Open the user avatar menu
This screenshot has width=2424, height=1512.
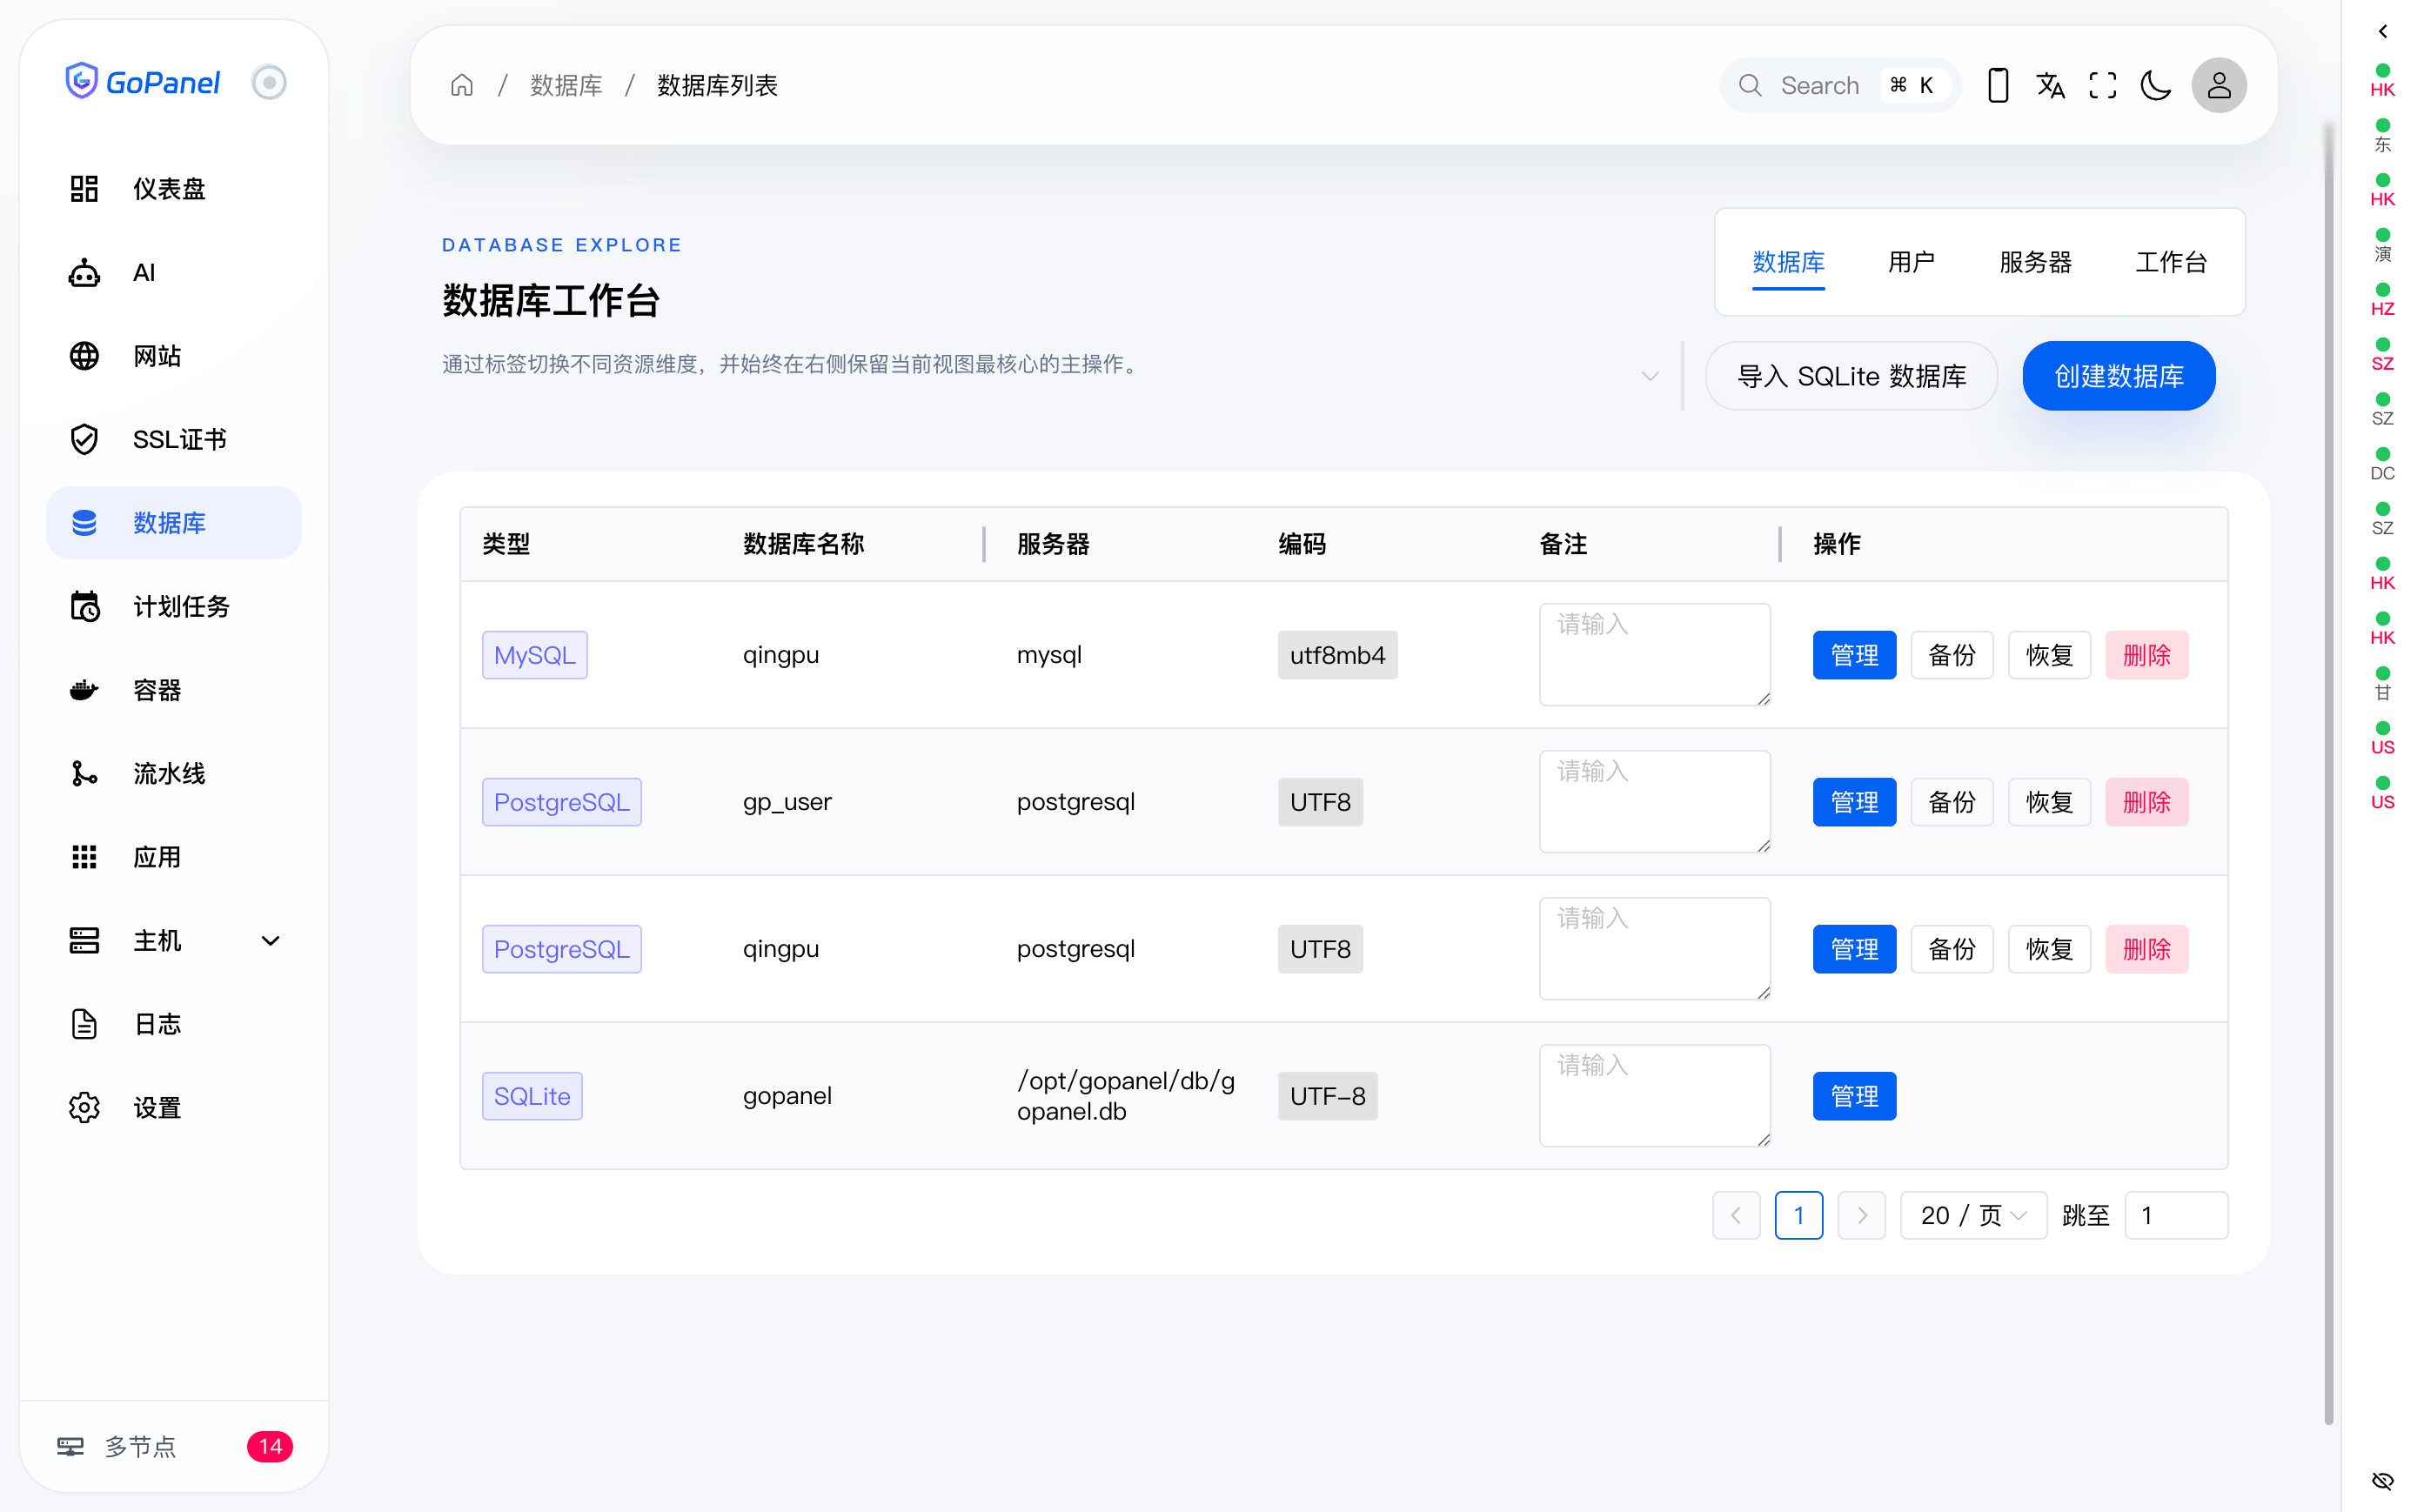pos(2219,85)
